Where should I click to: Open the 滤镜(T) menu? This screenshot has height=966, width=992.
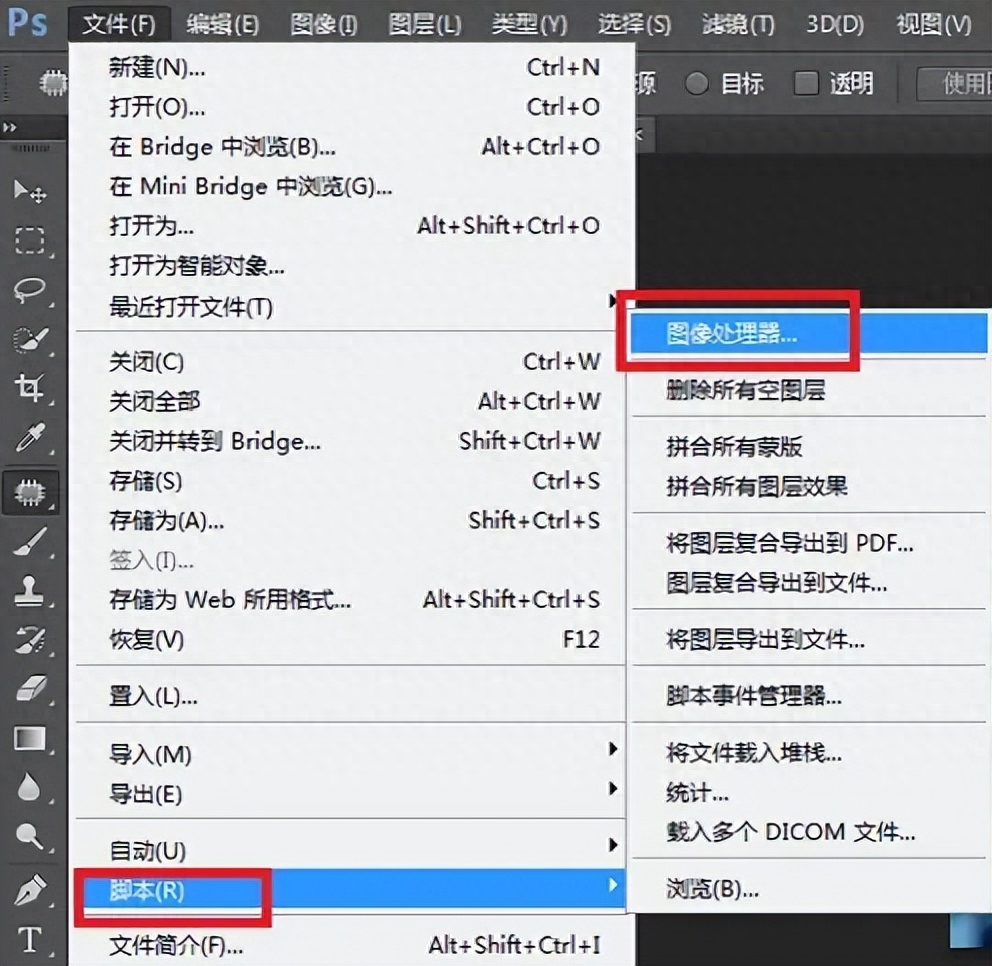pyautogui.click(x=738, y=25)
